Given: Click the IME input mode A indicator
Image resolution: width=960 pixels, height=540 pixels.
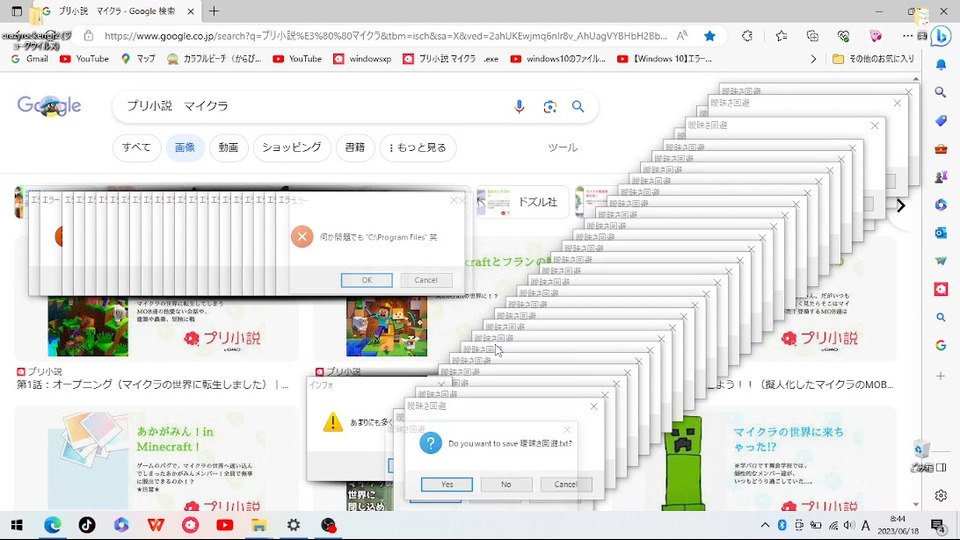Looking at the screenshot, I should (865, 525).
